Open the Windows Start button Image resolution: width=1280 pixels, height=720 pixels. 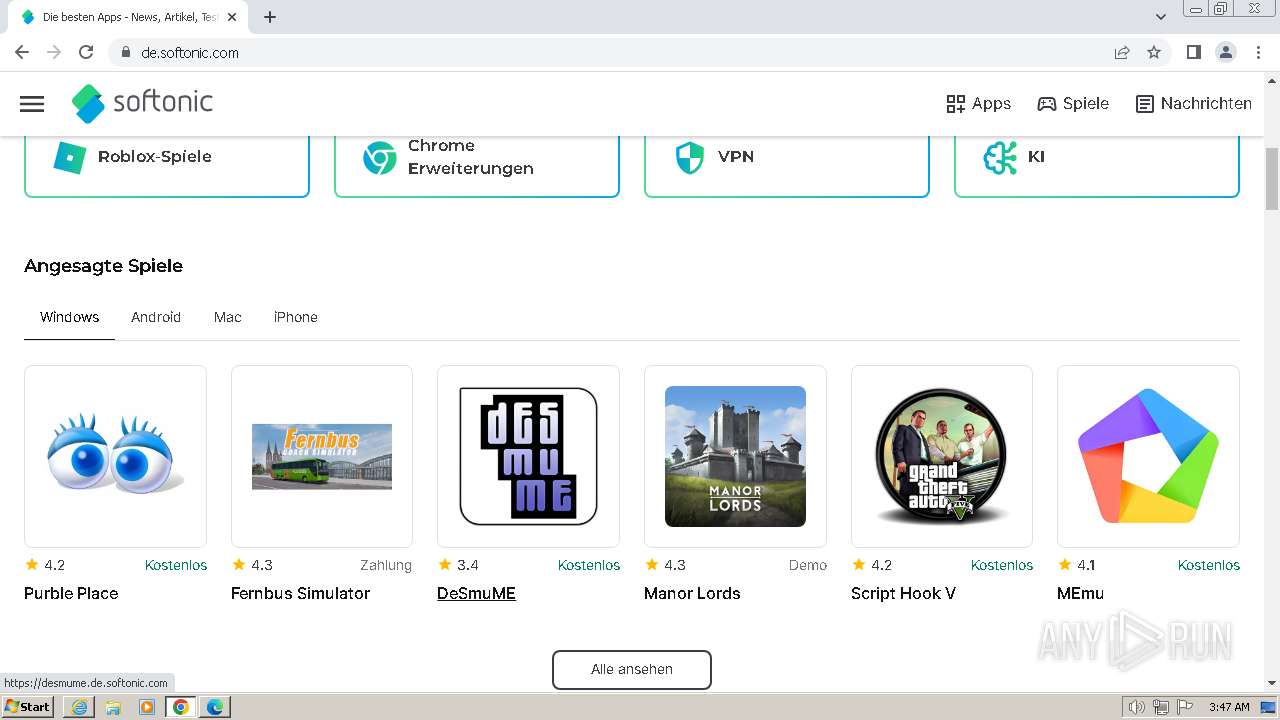point(28,707)
